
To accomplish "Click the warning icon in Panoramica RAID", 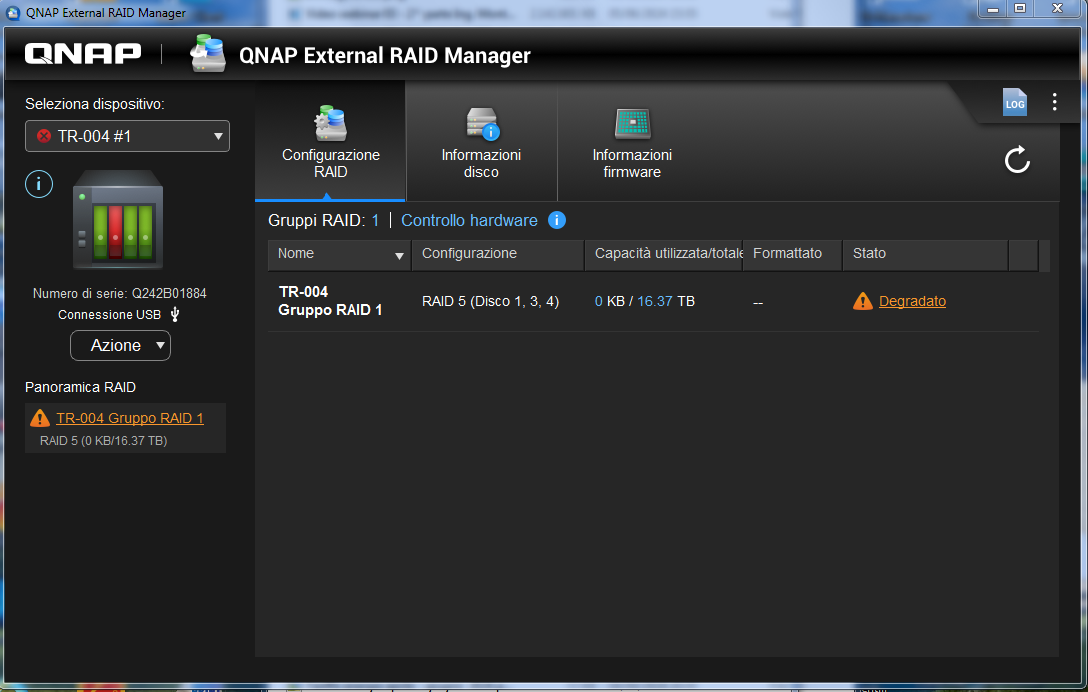I will 40,418.
